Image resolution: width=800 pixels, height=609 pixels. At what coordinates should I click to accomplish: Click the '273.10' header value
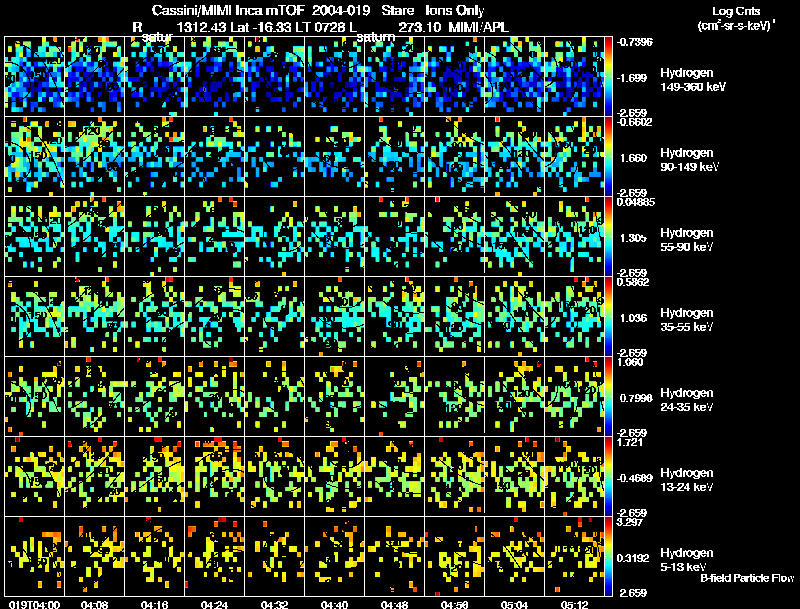click(x=419, y=27)
